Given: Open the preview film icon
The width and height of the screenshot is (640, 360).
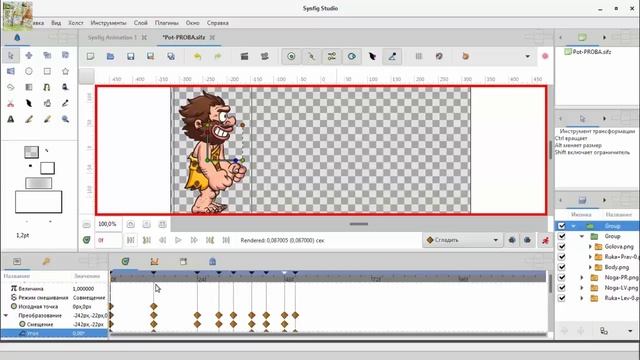Looking at the screenshot, I should [264, 56].
